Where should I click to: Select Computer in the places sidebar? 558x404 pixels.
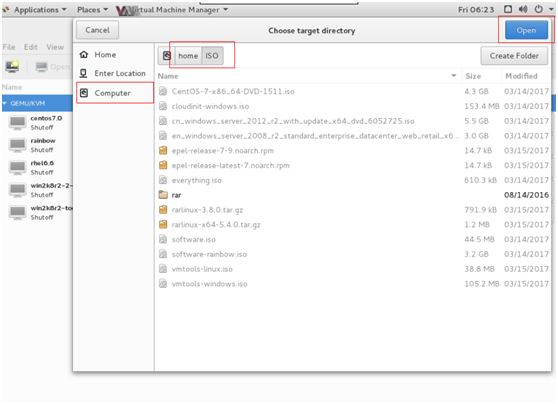click(x=115, y=93)
